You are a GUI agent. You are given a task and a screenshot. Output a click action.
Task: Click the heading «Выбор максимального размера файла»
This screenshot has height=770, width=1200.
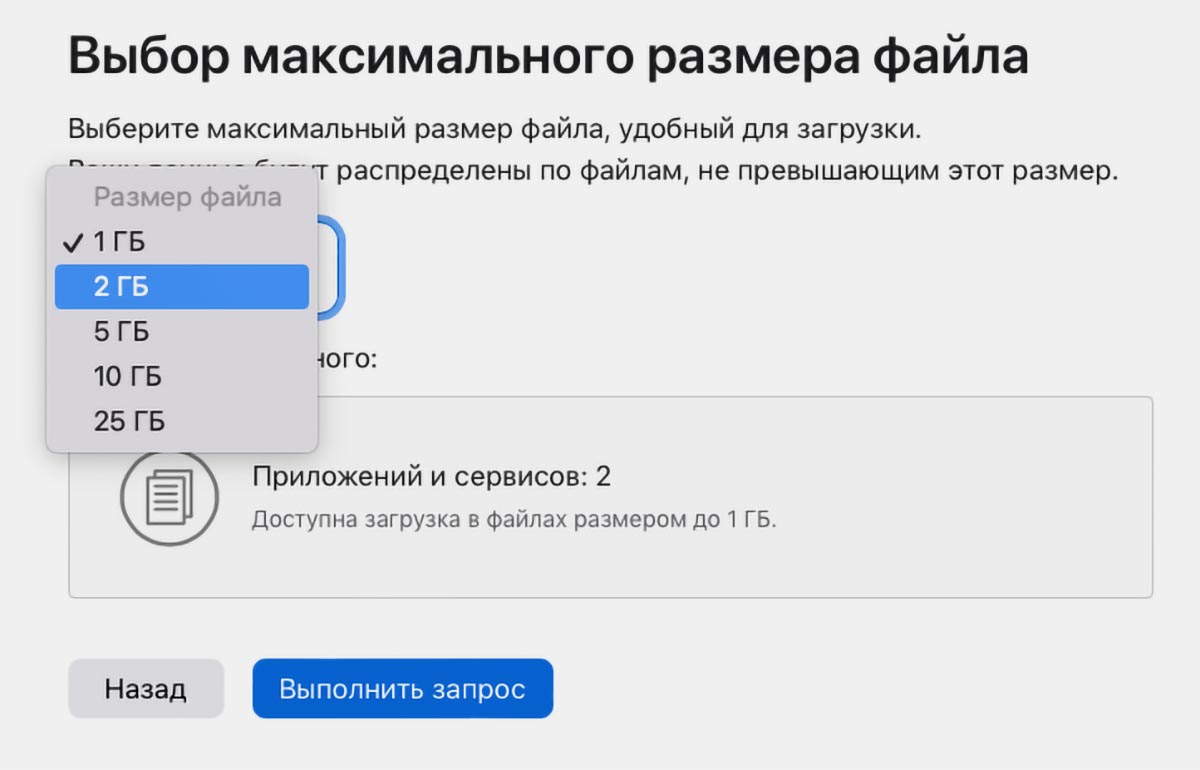[x=548, y=57]
